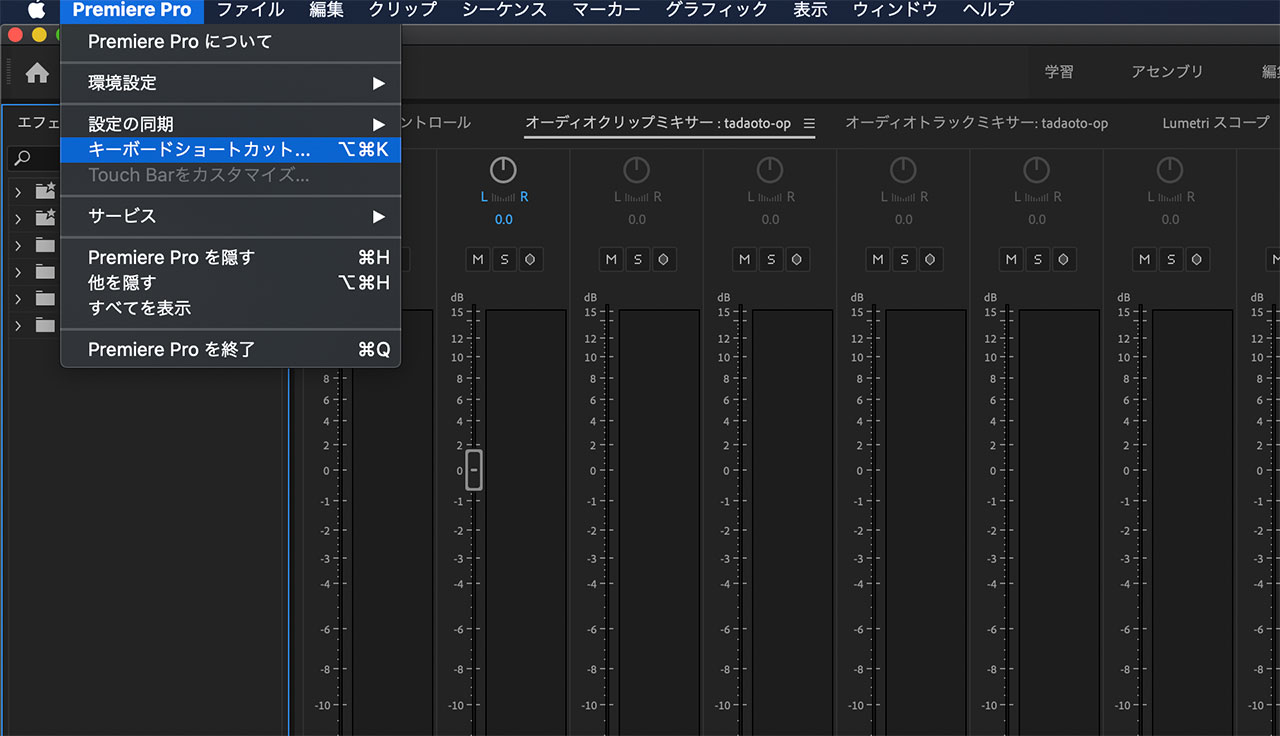Open the クリップ menu

pyautogui.click(x=403, y=10)
